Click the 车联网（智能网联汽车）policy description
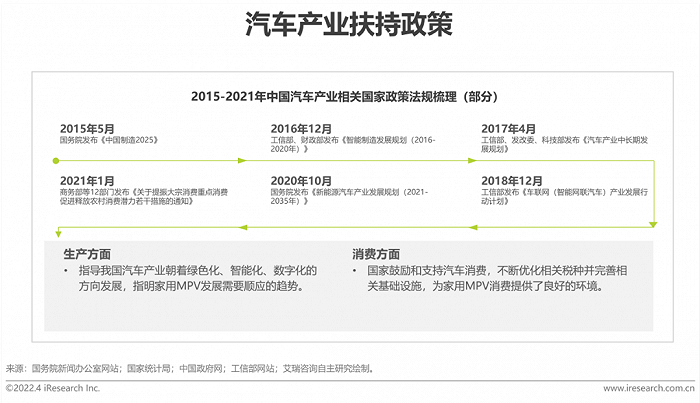Image resolution: width=700 pixels, height=403 pixels. click(564, 197)
